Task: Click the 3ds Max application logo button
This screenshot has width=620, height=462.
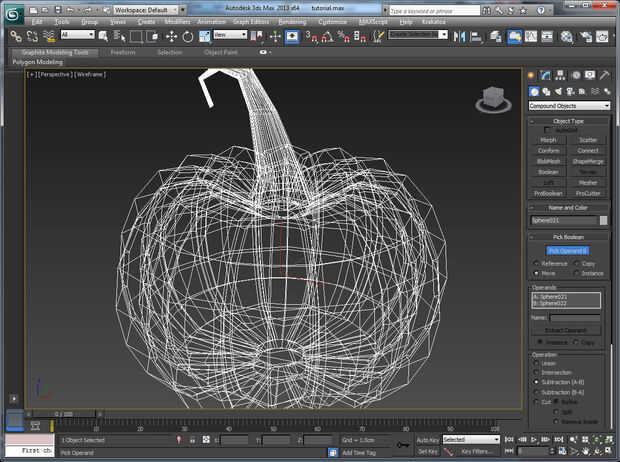Action: click(x=13, y=13)
